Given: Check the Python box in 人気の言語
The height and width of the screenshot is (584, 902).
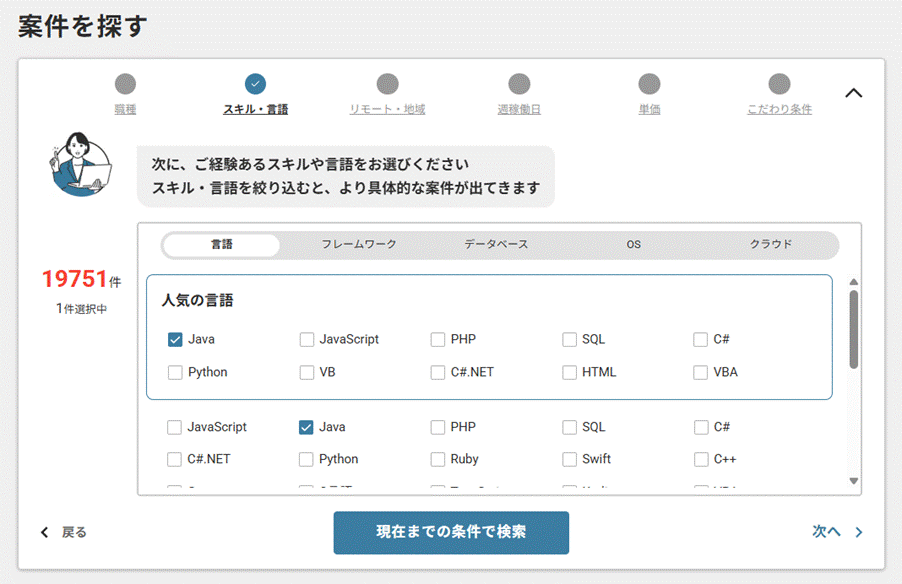Looking at the screenshot, I should [175, 372].
